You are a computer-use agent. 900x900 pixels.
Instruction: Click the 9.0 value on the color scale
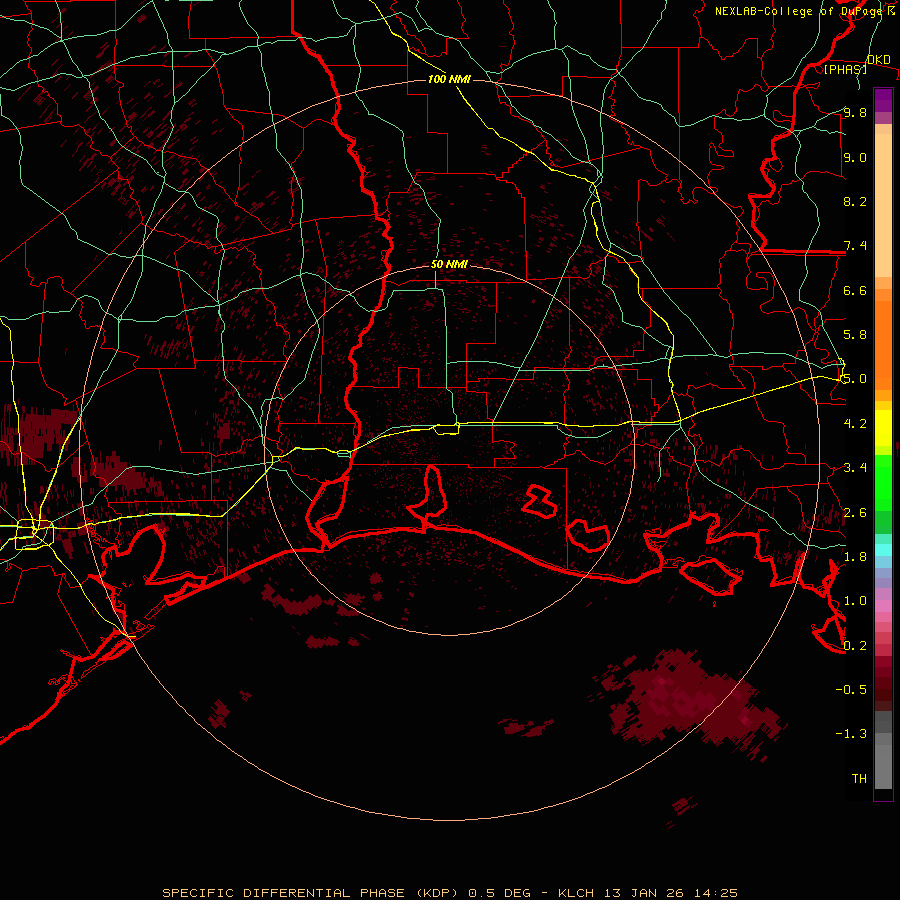pos(855,157)
